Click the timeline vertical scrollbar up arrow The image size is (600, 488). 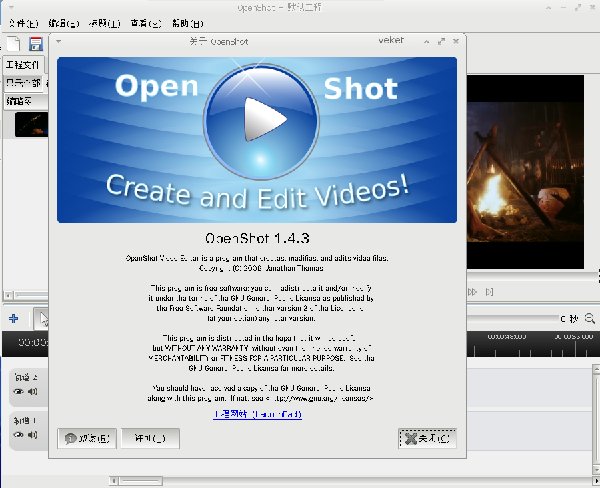pyautogui.click(x=596, y=368)
